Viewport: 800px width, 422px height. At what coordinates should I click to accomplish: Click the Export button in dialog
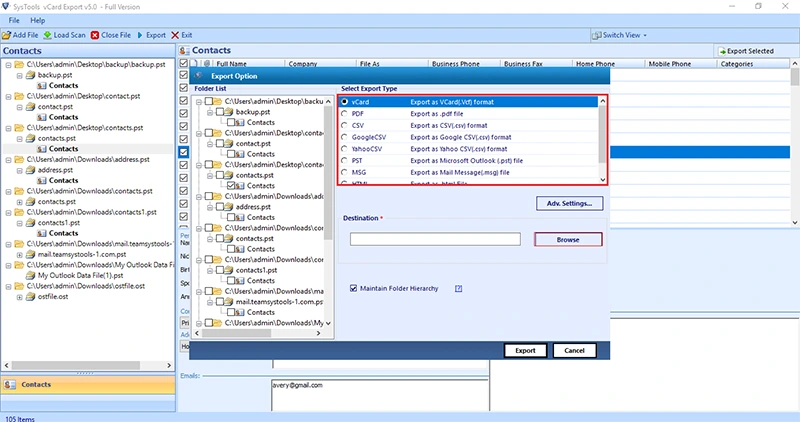[x=525, y=351]
